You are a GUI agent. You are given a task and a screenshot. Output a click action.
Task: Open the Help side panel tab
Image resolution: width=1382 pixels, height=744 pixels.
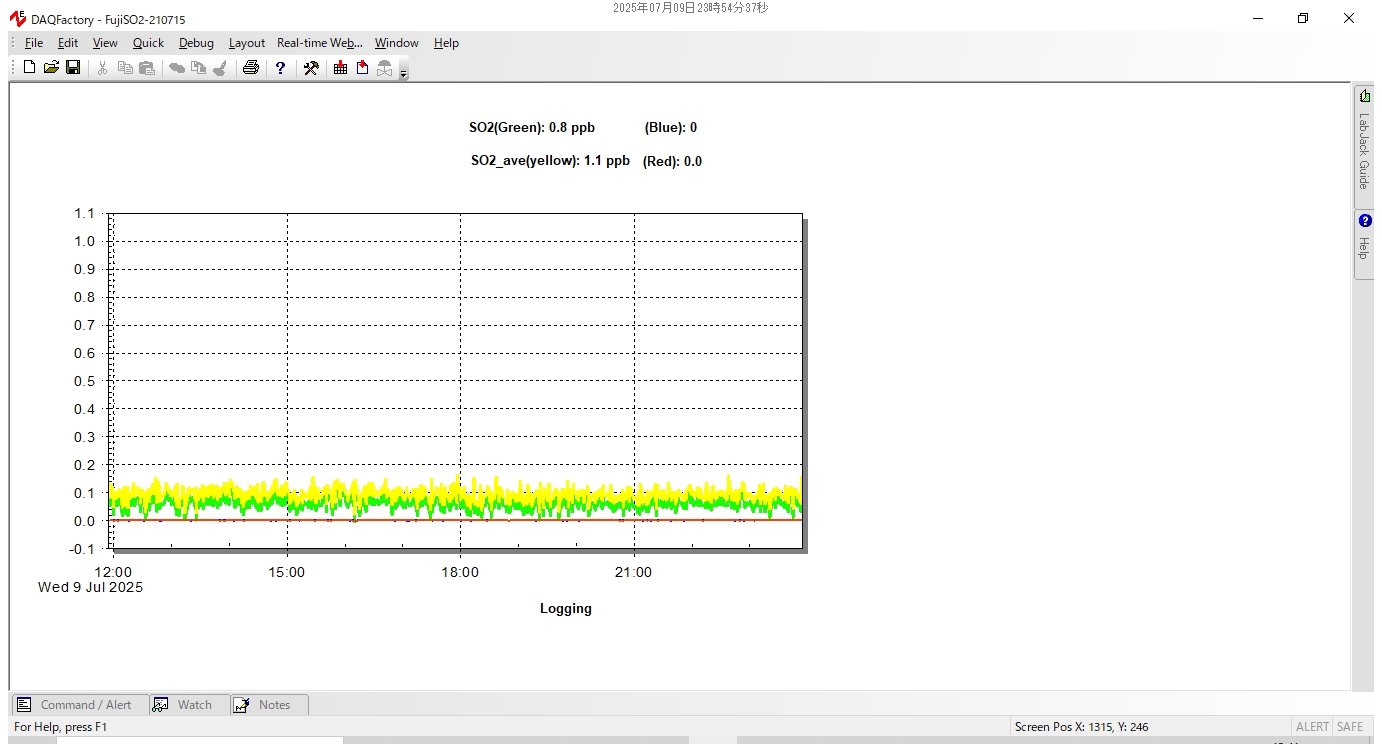coord(1364,244)
